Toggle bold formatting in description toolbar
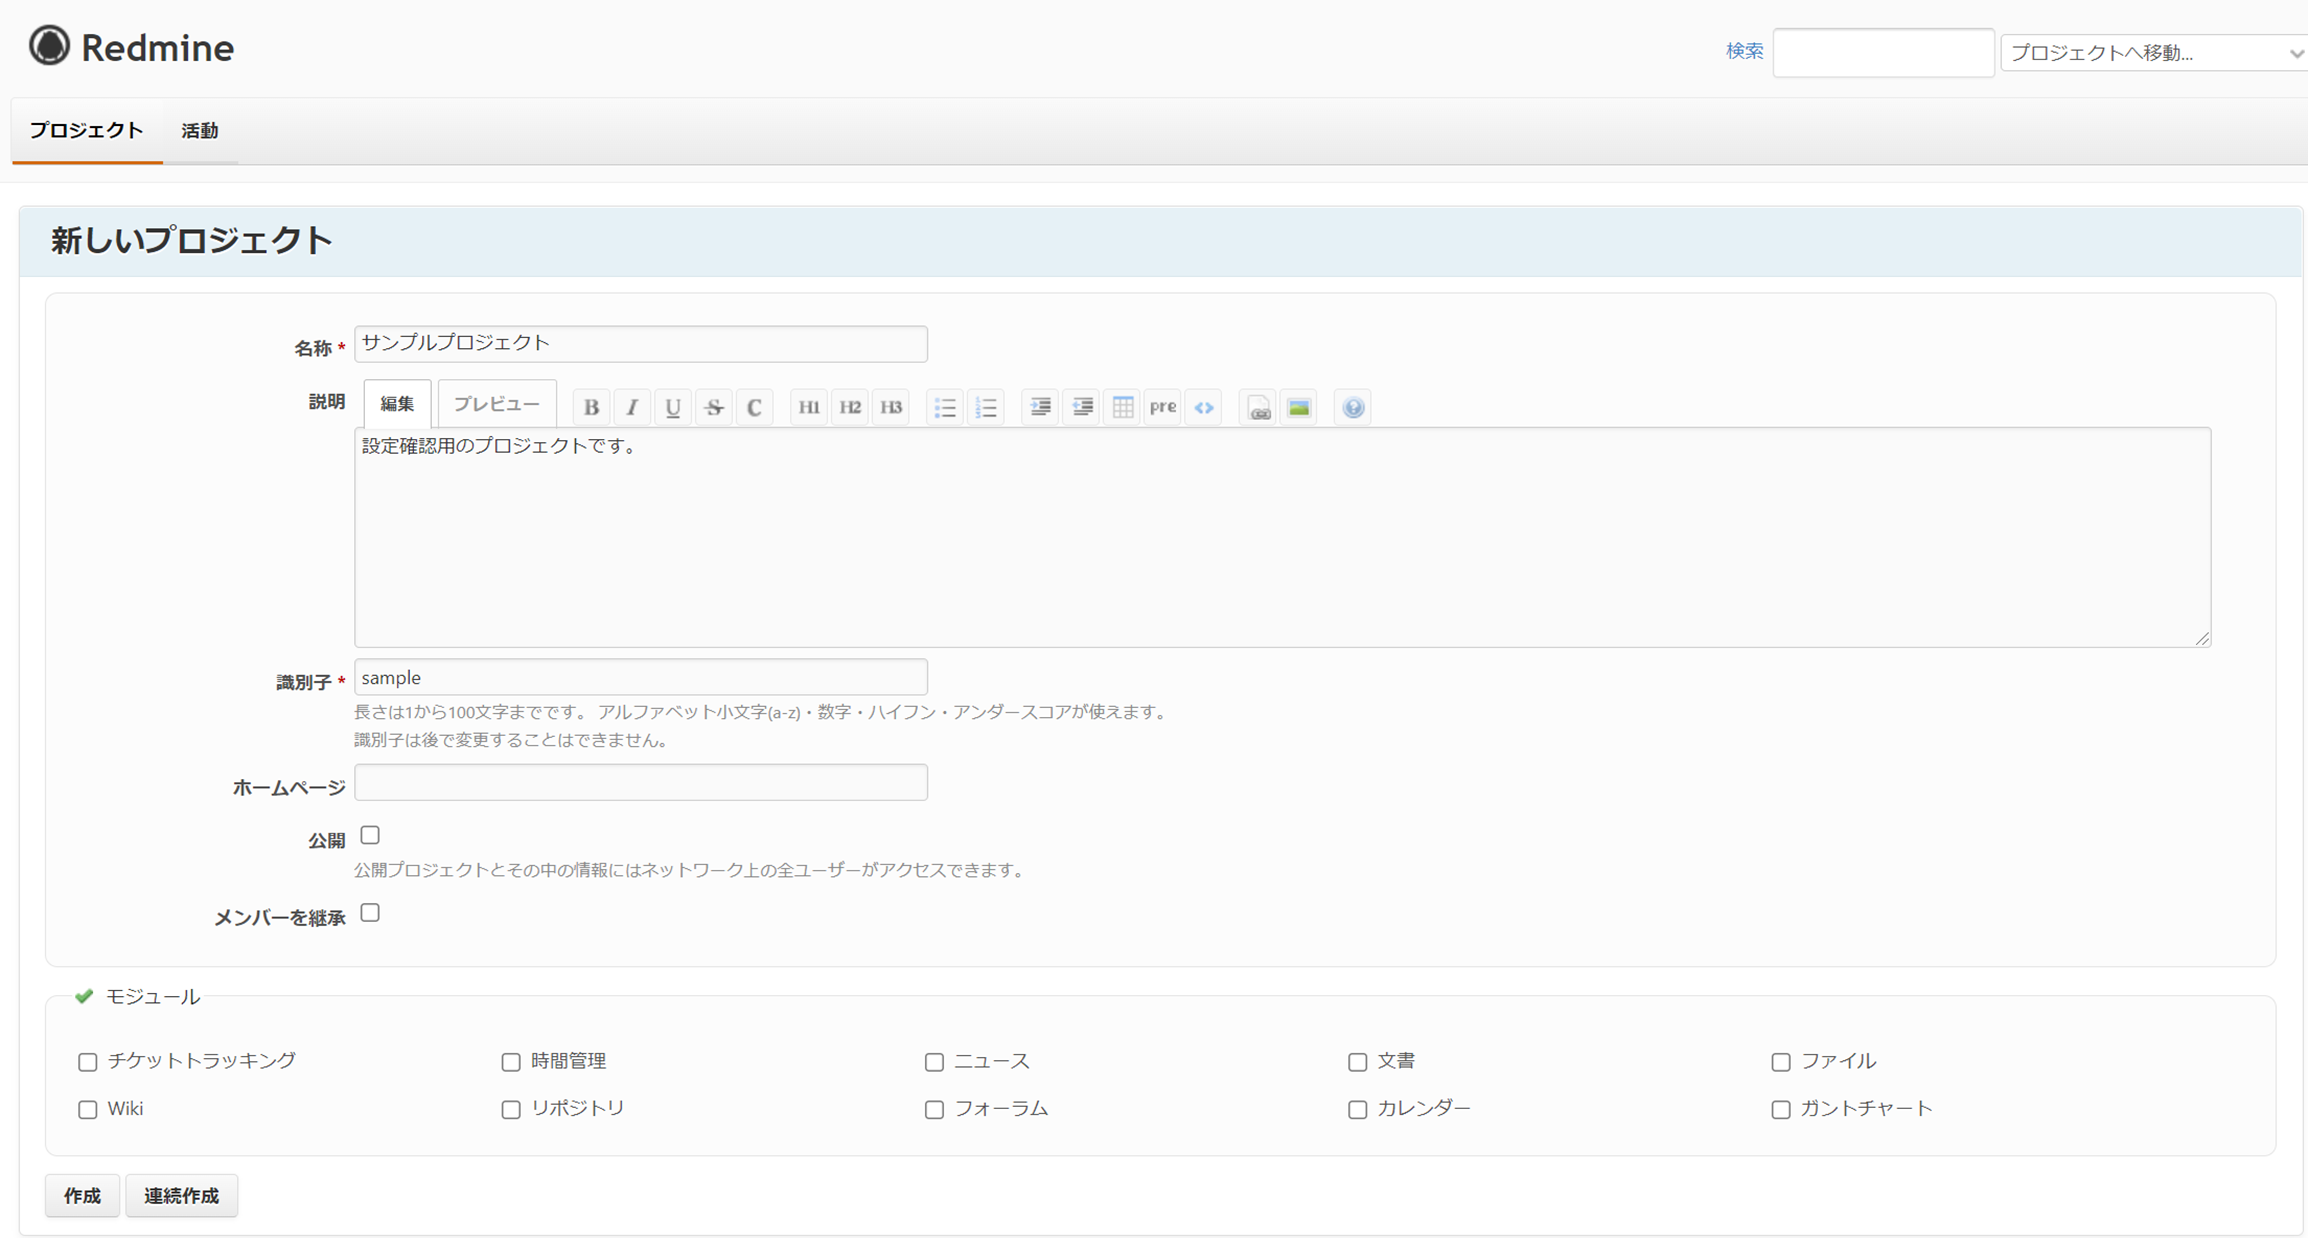This screenshot has width=2308, height=1238. (591, 407)
